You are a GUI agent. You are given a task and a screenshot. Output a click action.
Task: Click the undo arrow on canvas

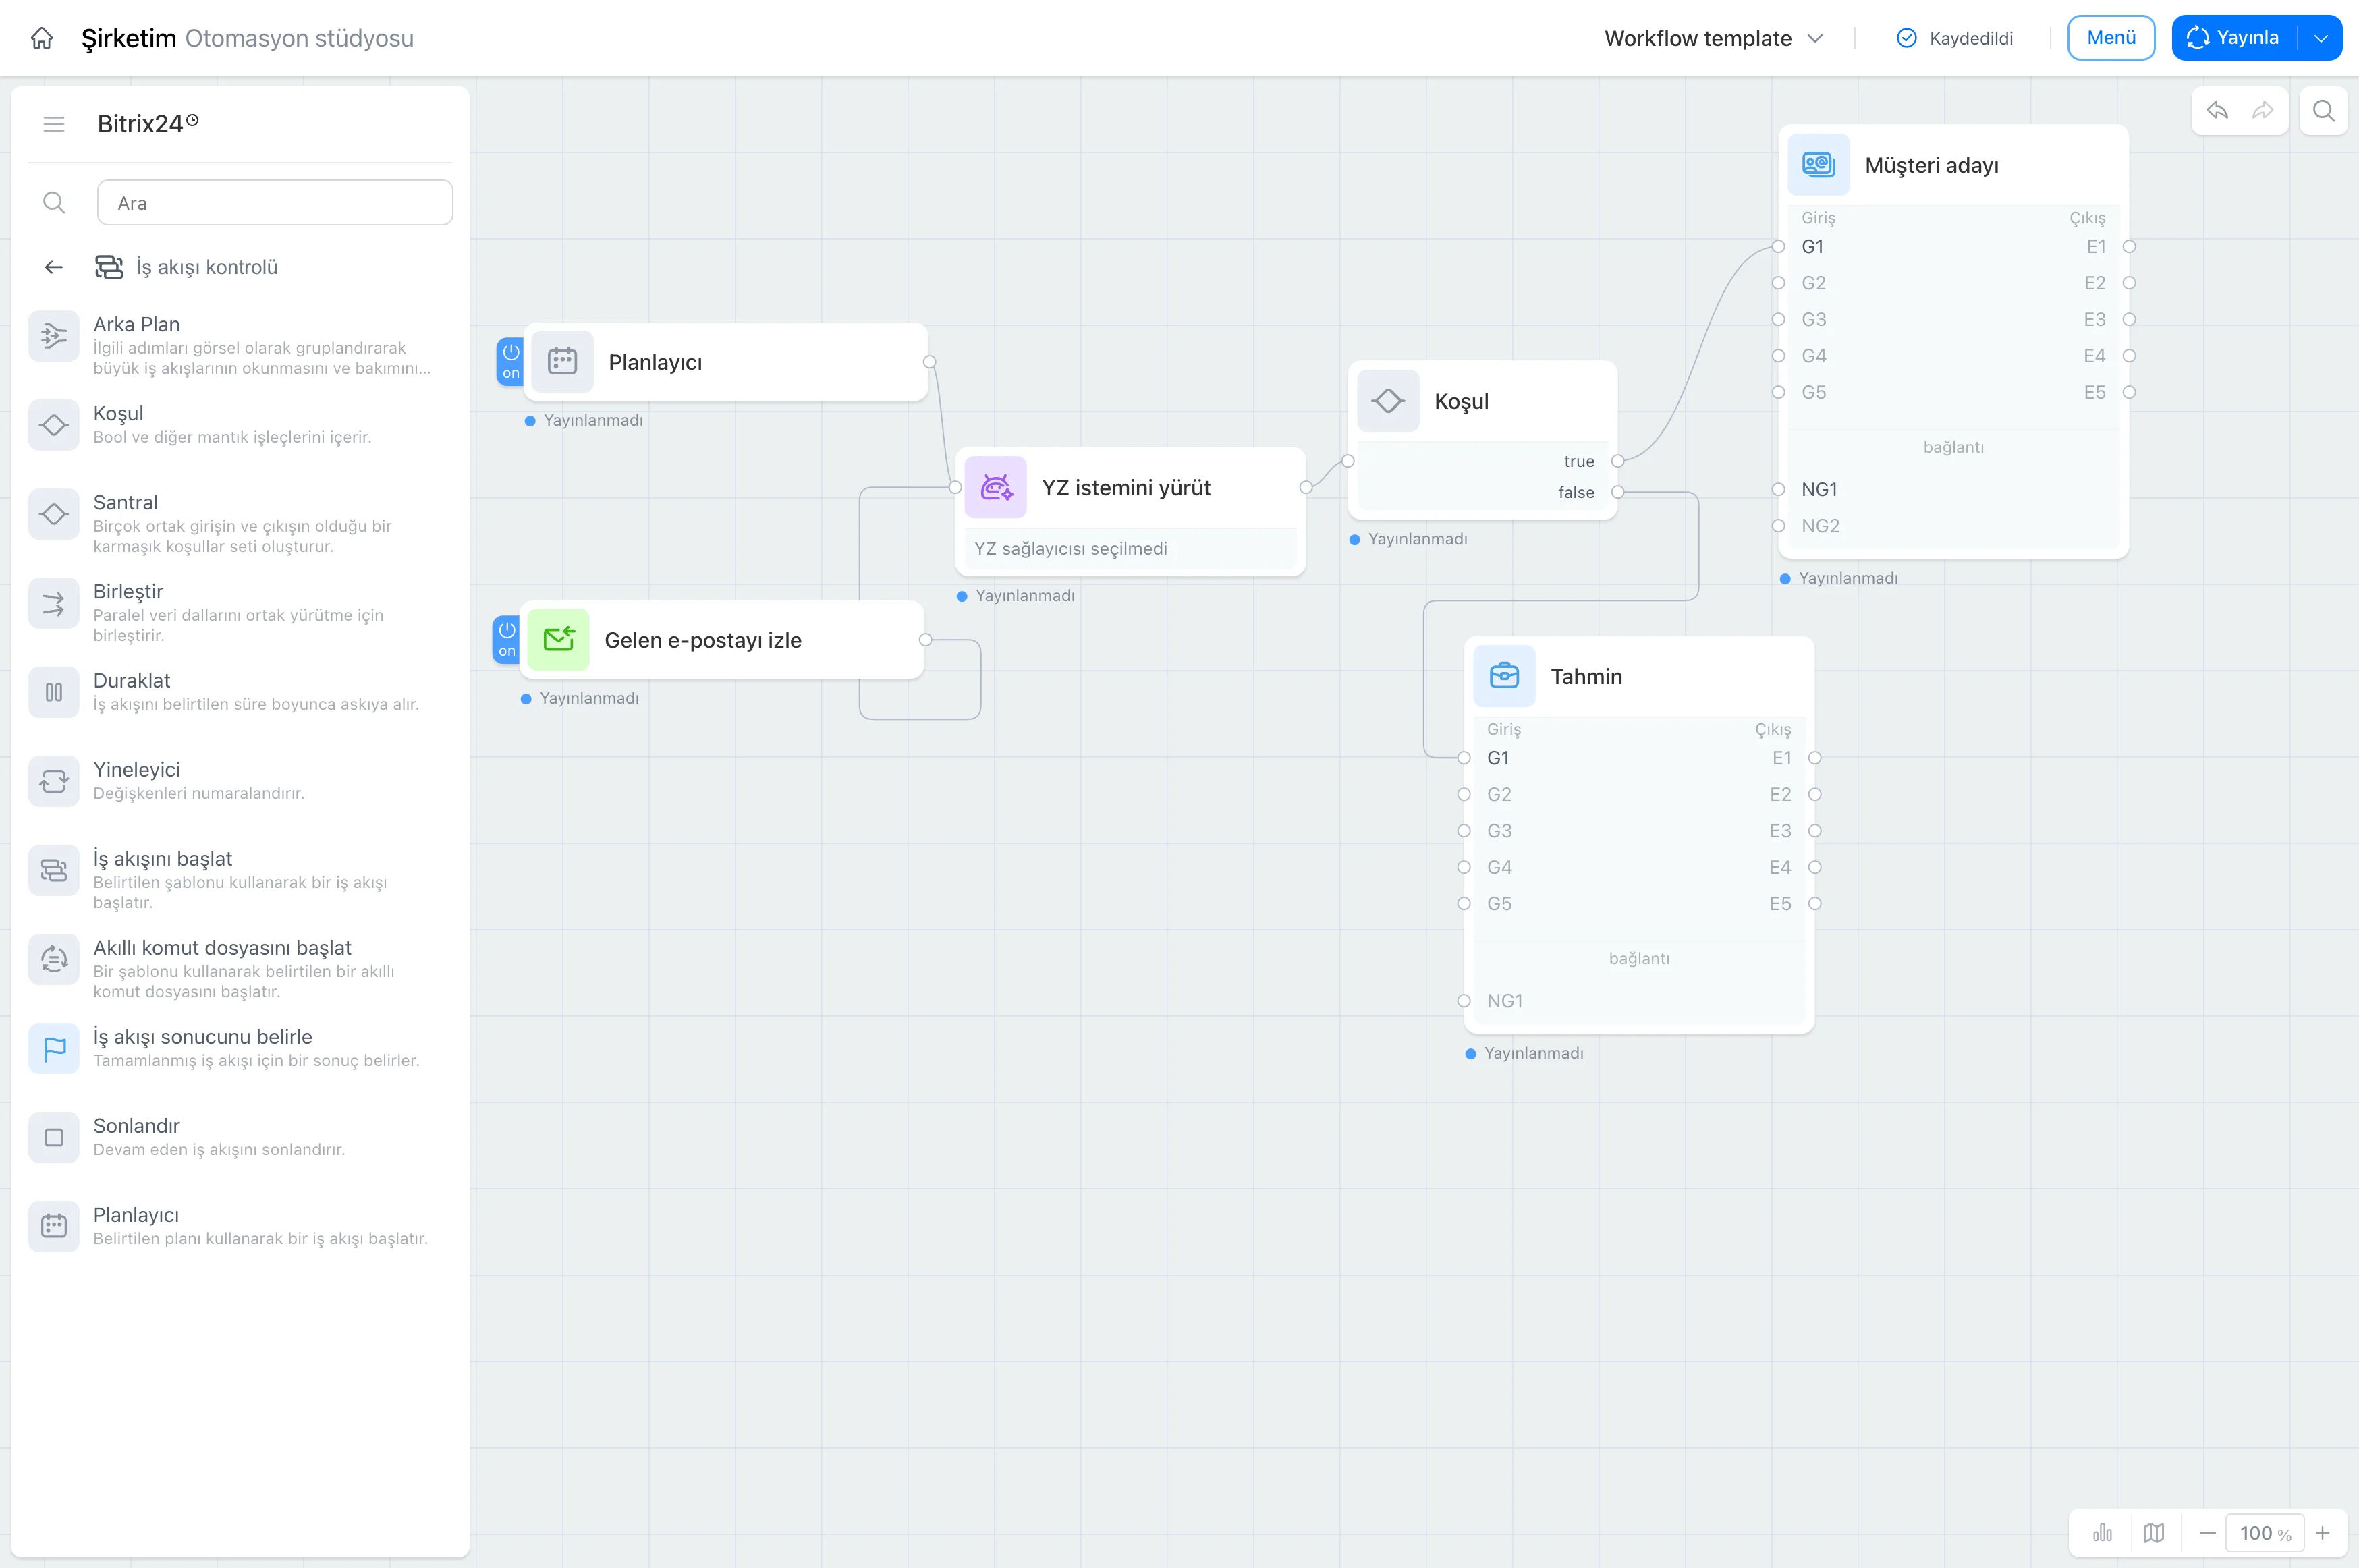click(x=2217, y=110)
